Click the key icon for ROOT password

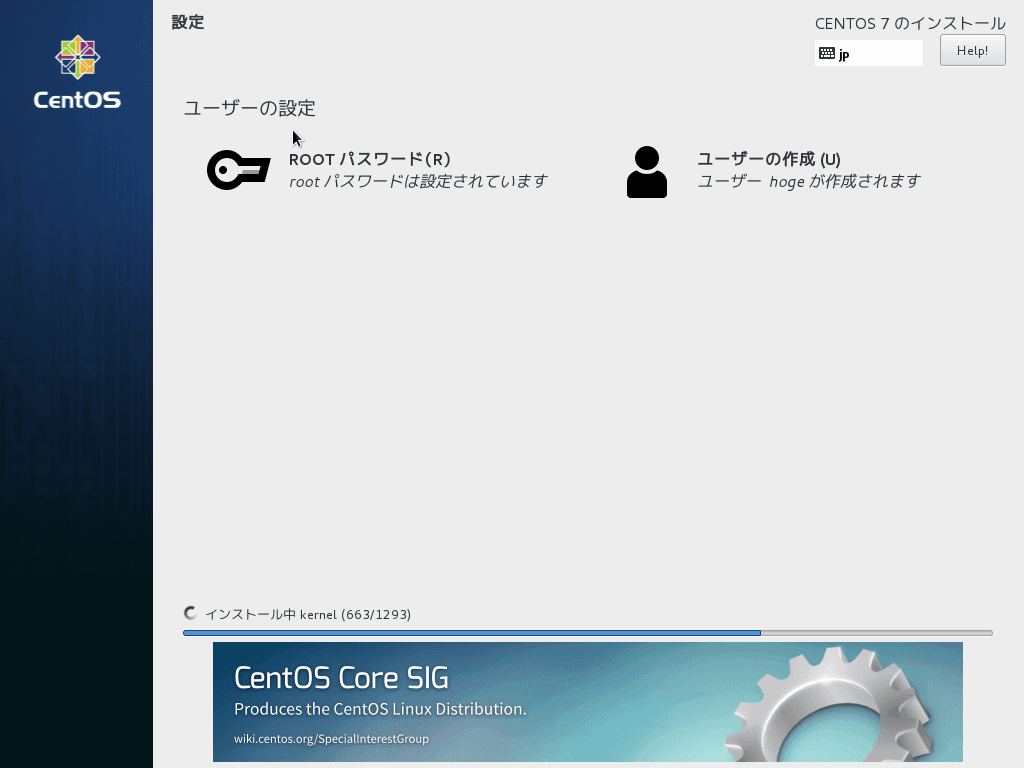point(238,170)
